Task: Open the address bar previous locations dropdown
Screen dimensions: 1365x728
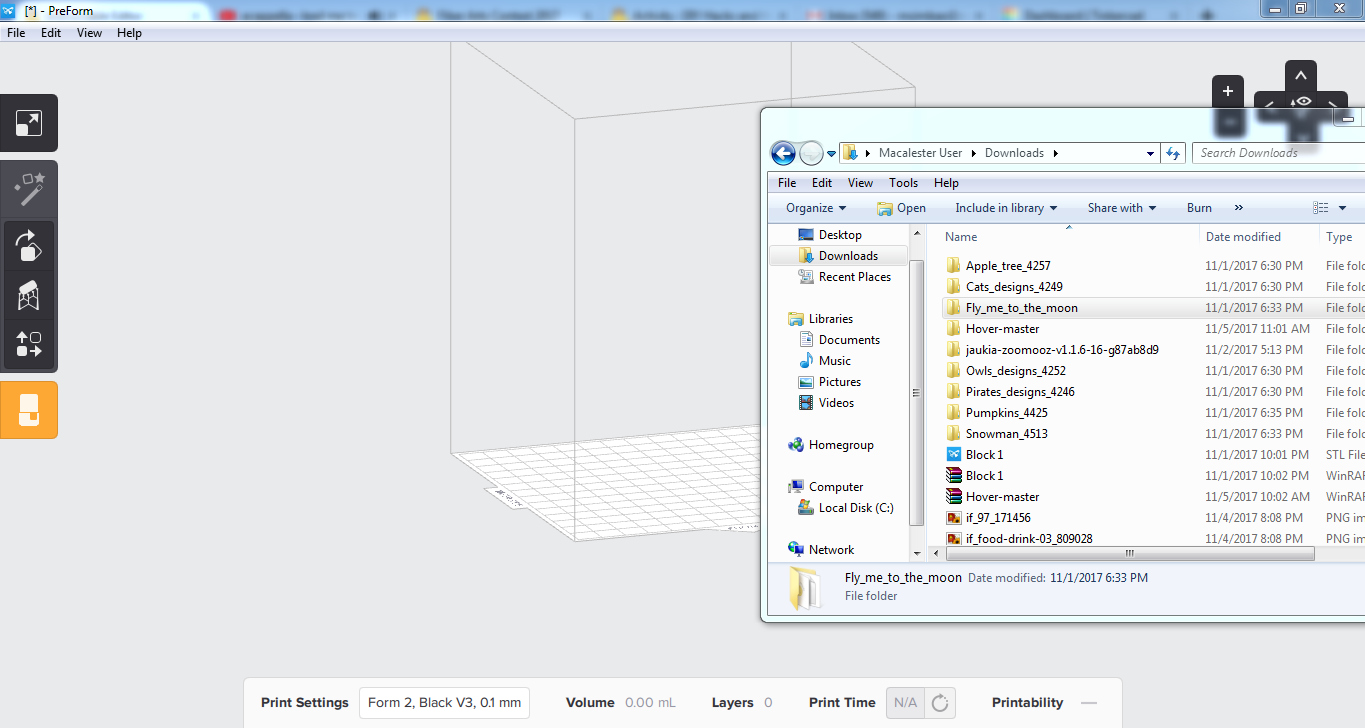Action: 1150,154
